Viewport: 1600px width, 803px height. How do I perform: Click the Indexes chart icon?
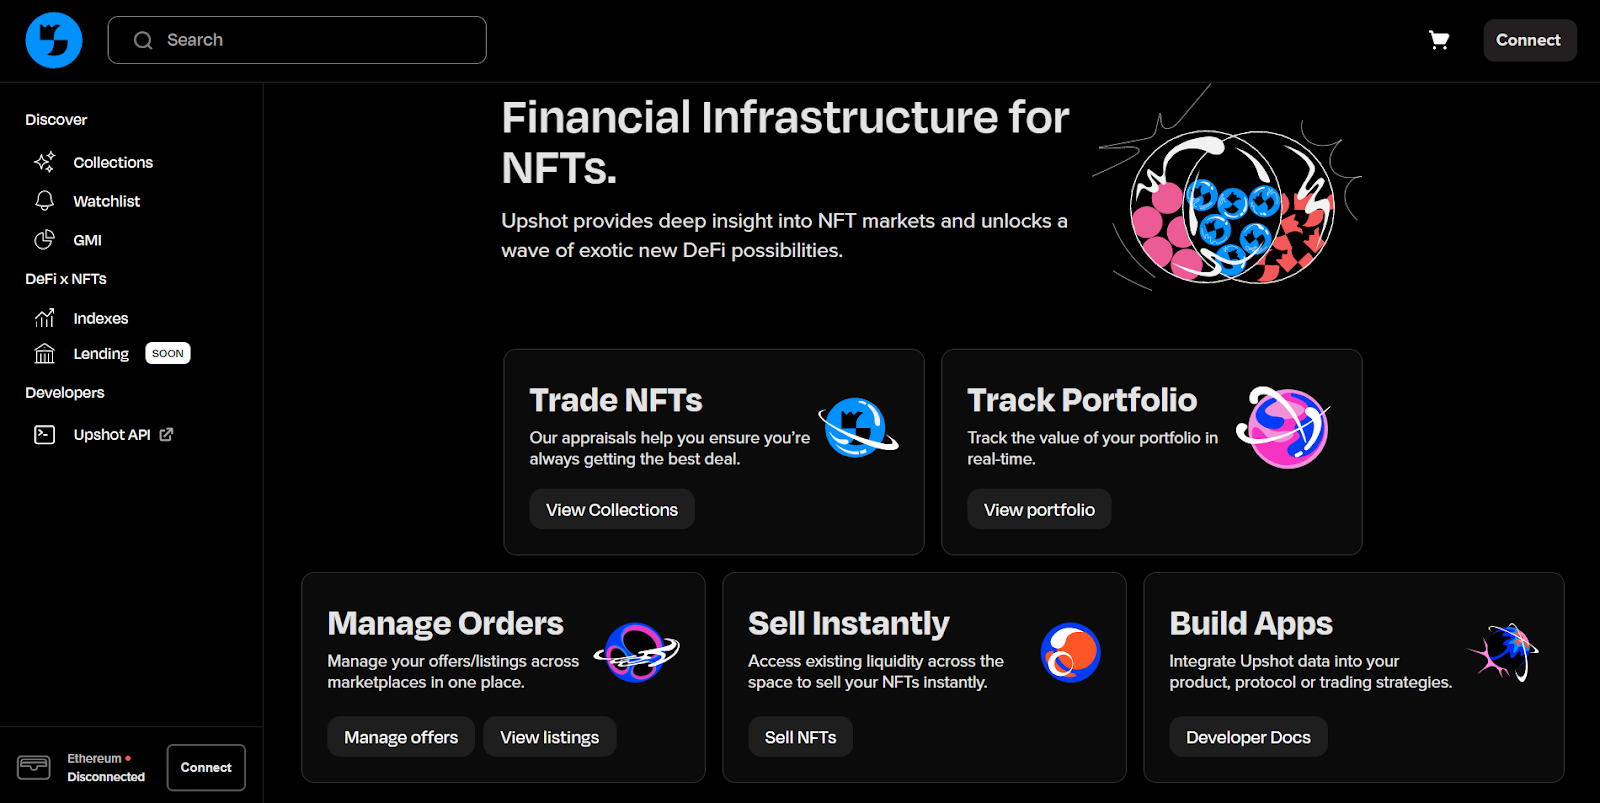point(45,318)
